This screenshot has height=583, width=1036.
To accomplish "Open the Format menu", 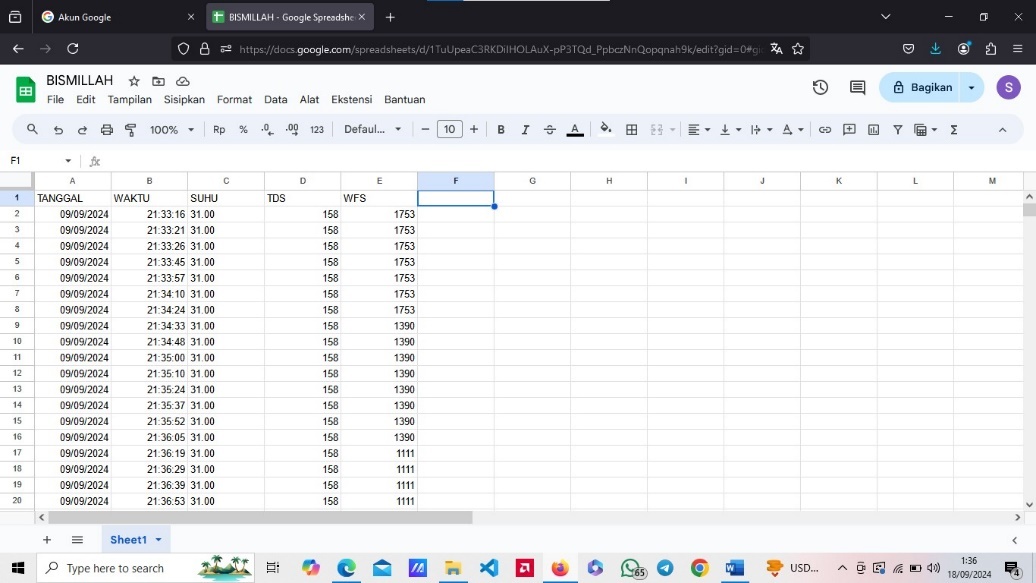I will (x=234, y=100).
